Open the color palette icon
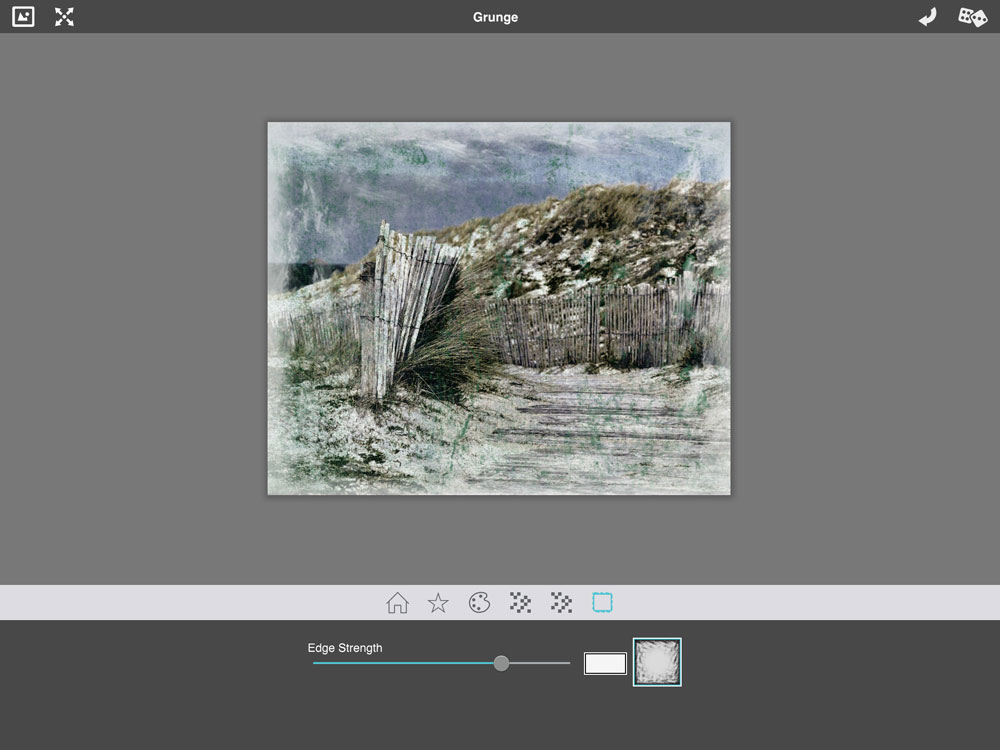 pos(479,603)
